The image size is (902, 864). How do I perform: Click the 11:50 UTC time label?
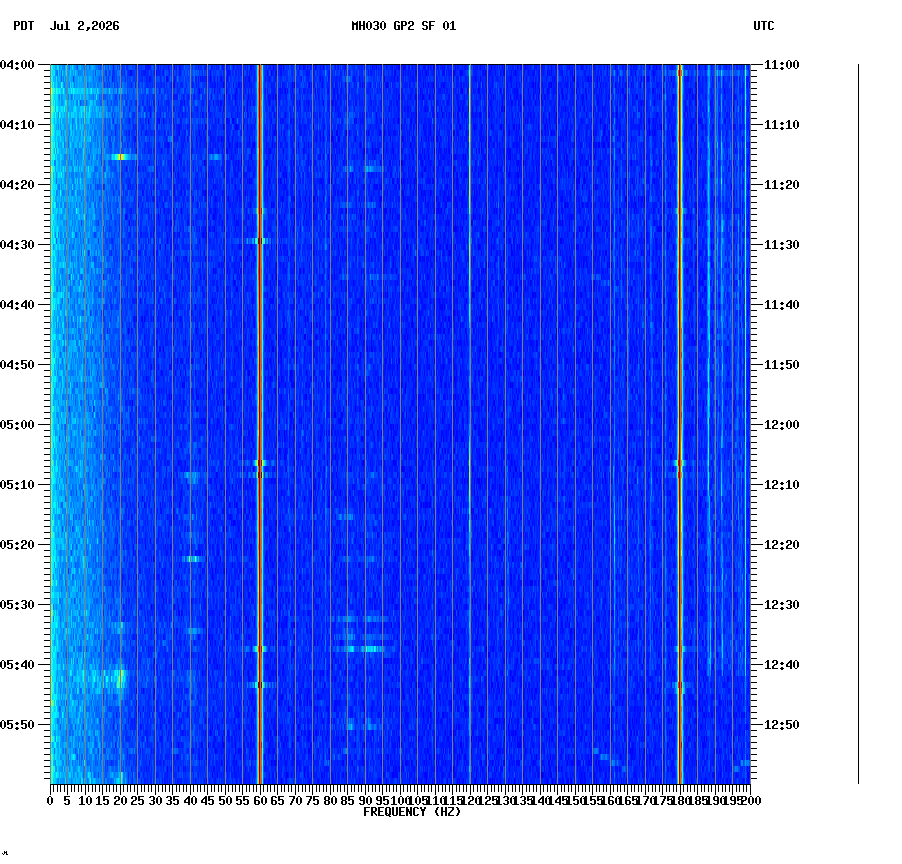coord(782,365)
